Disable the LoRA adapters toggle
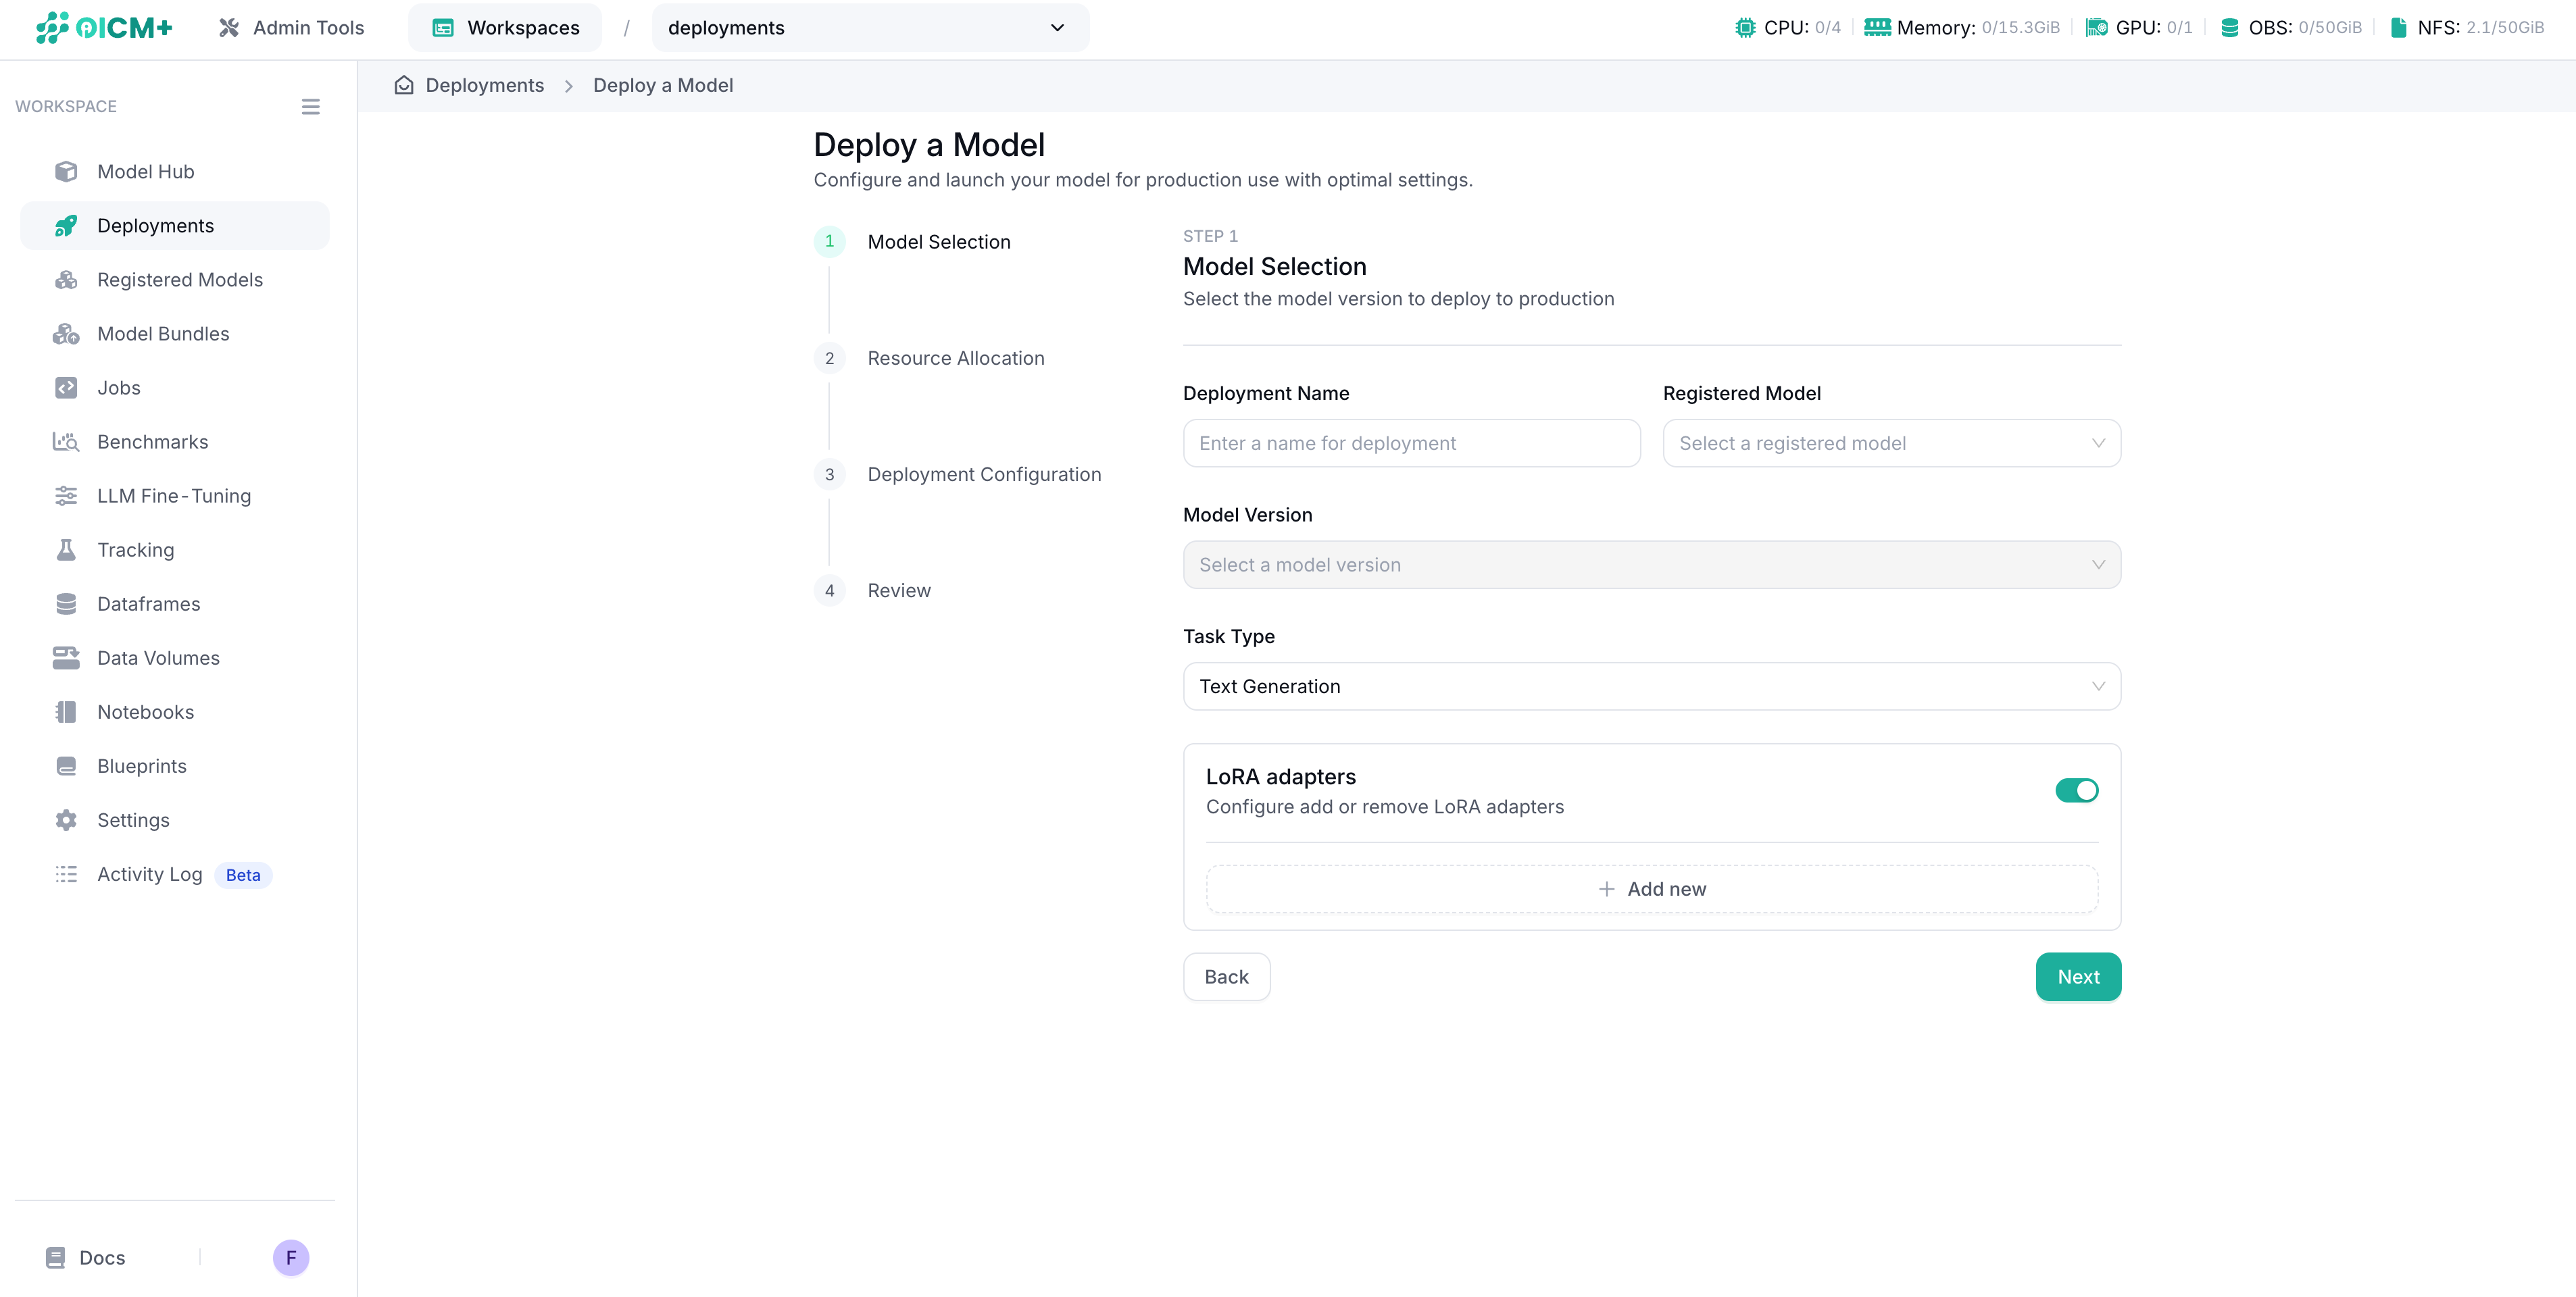The height and width of the screenshot is (1297, 2576). point(2076,790)
